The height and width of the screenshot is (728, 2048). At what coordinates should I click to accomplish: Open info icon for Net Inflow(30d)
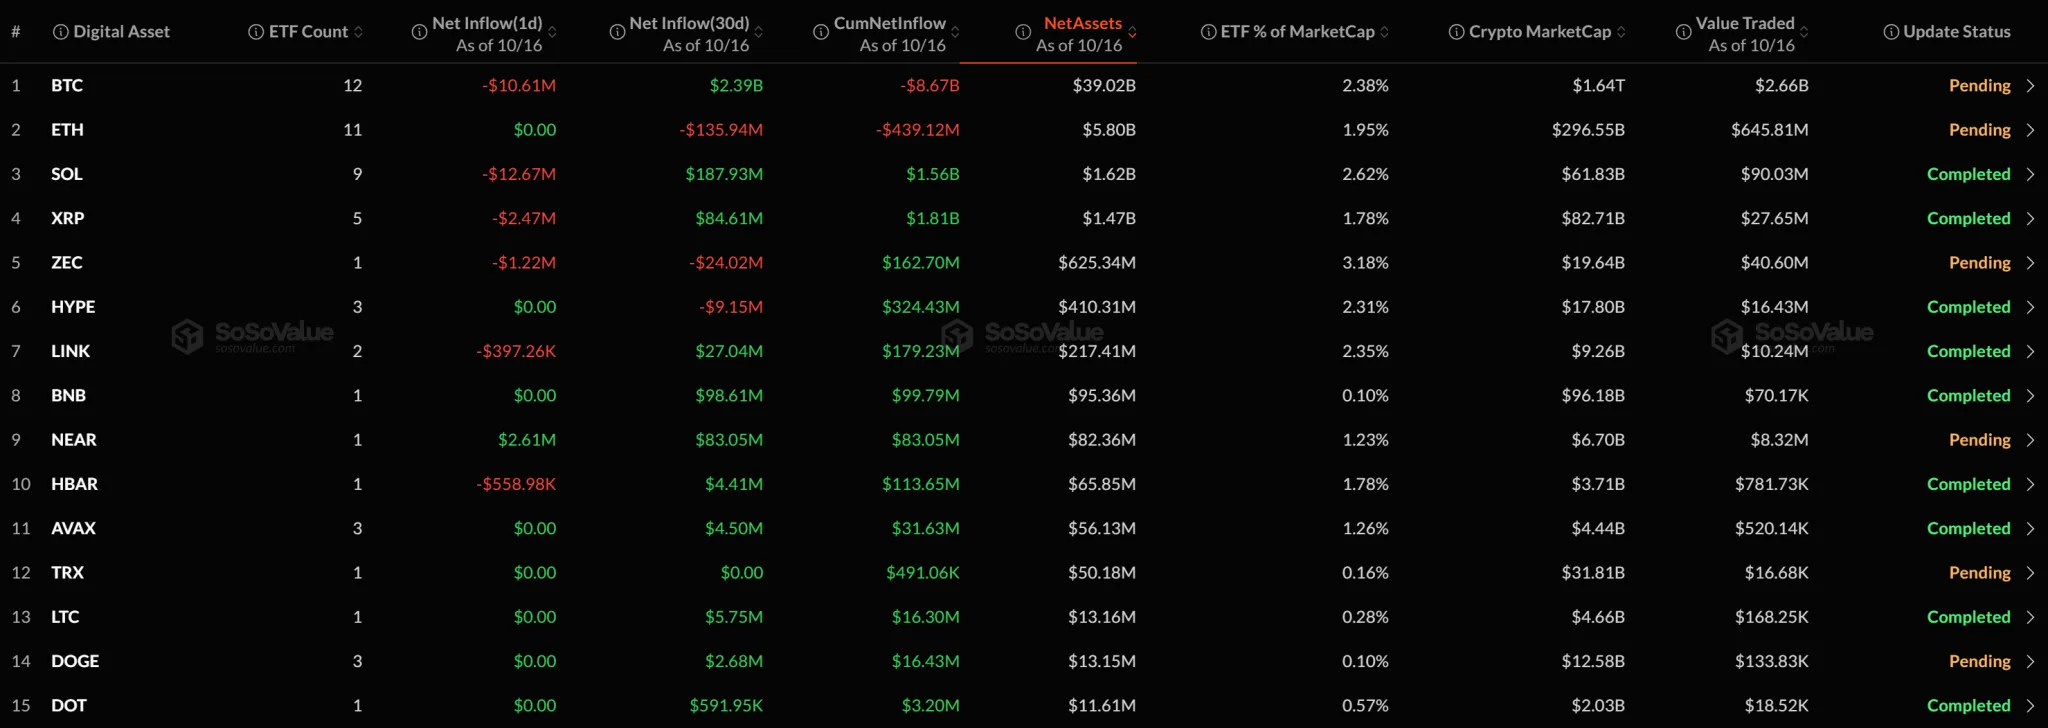tap(617, 32)
